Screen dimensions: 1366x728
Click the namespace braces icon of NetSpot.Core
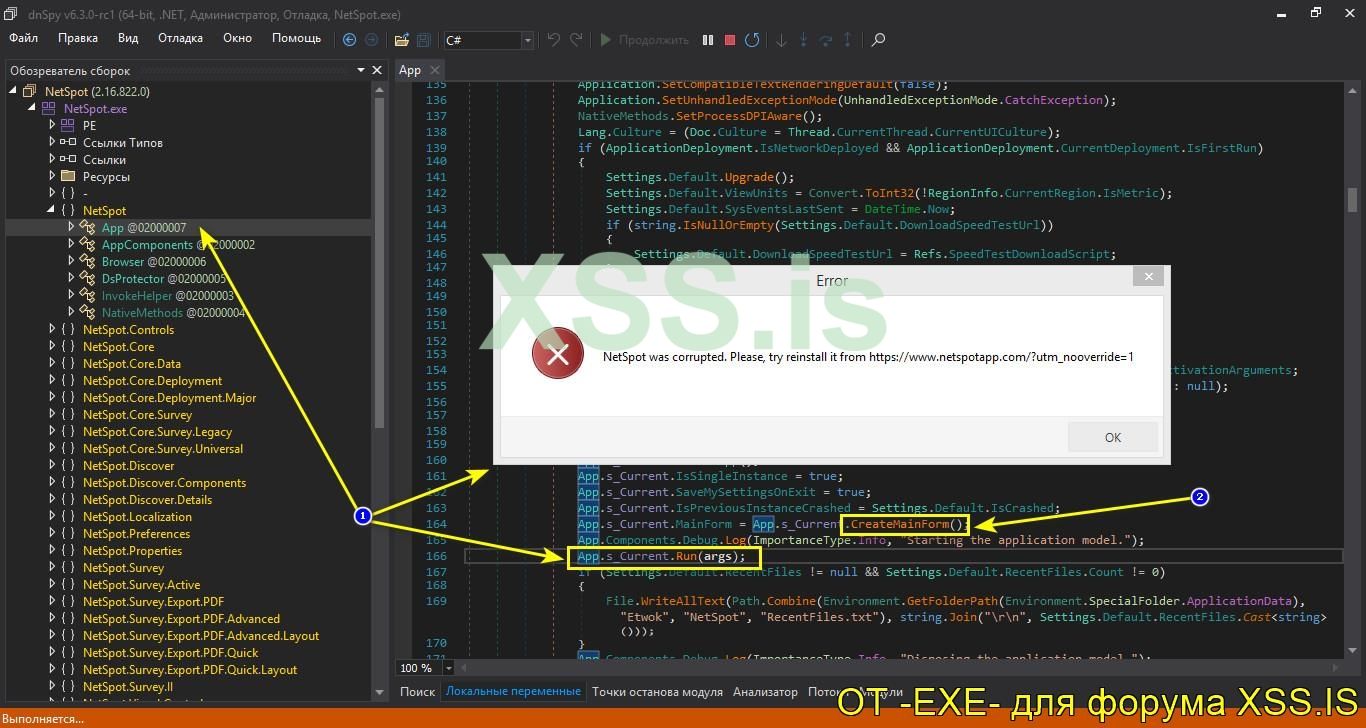click(68, 346)
